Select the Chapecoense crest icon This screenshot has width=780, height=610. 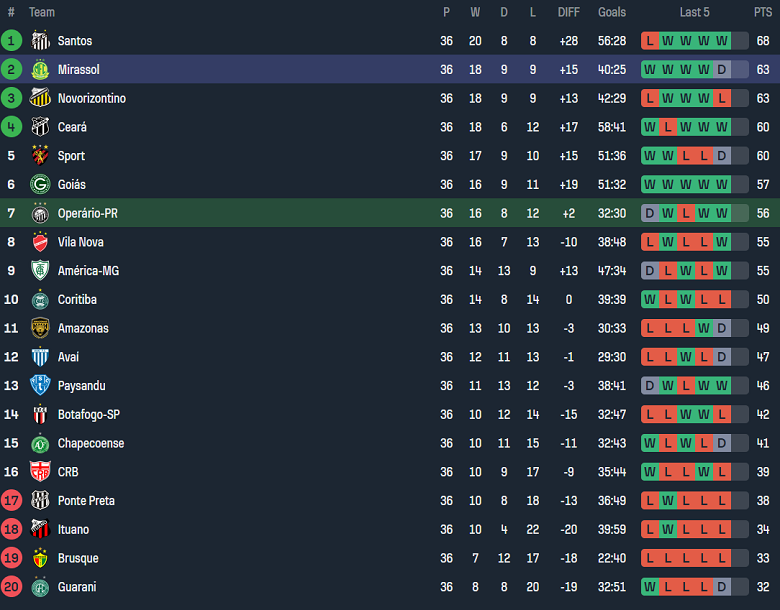[40, 443]
